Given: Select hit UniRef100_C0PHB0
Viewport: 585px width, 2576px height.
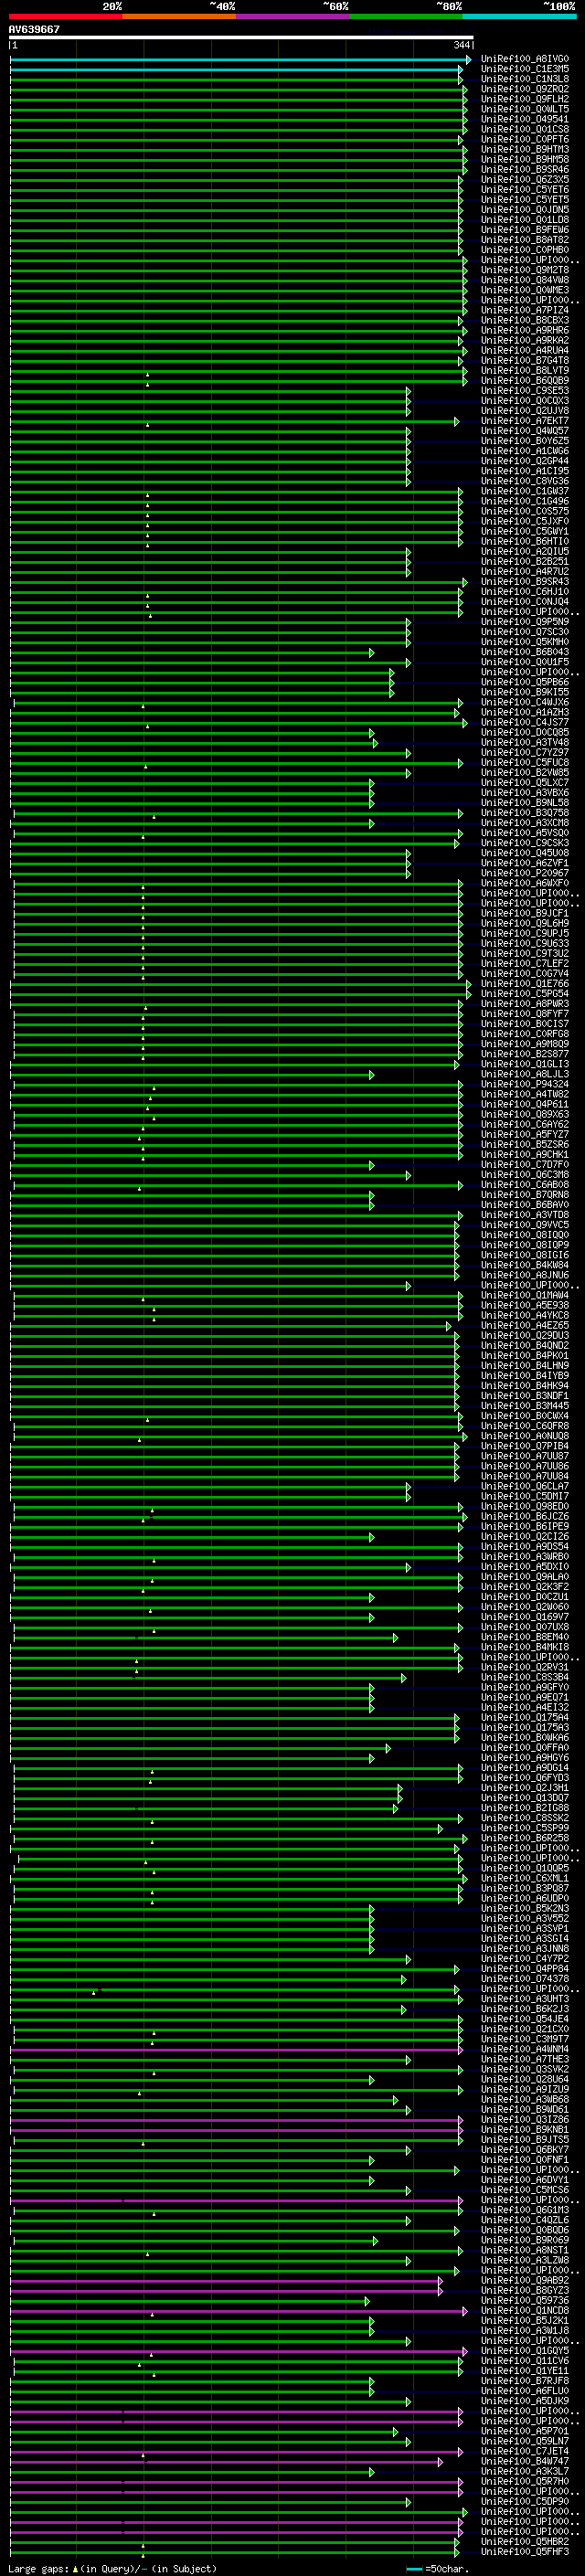Looking at the screenshot, I should tap(525, 249).
